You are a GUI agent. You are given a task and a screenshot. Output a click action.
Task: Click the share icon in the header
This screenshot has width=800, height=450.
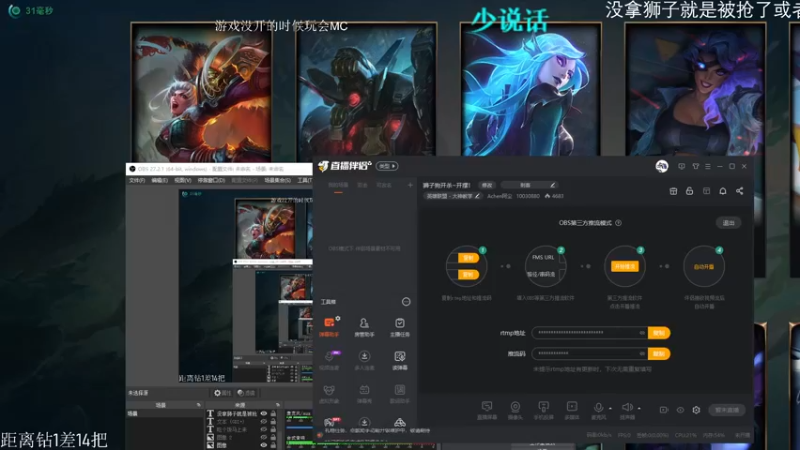[739, 191]
